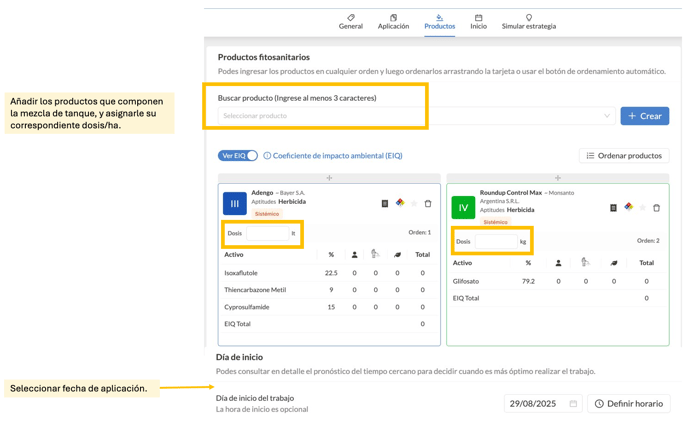Click plus icon above Adengo card

[329, 178]
